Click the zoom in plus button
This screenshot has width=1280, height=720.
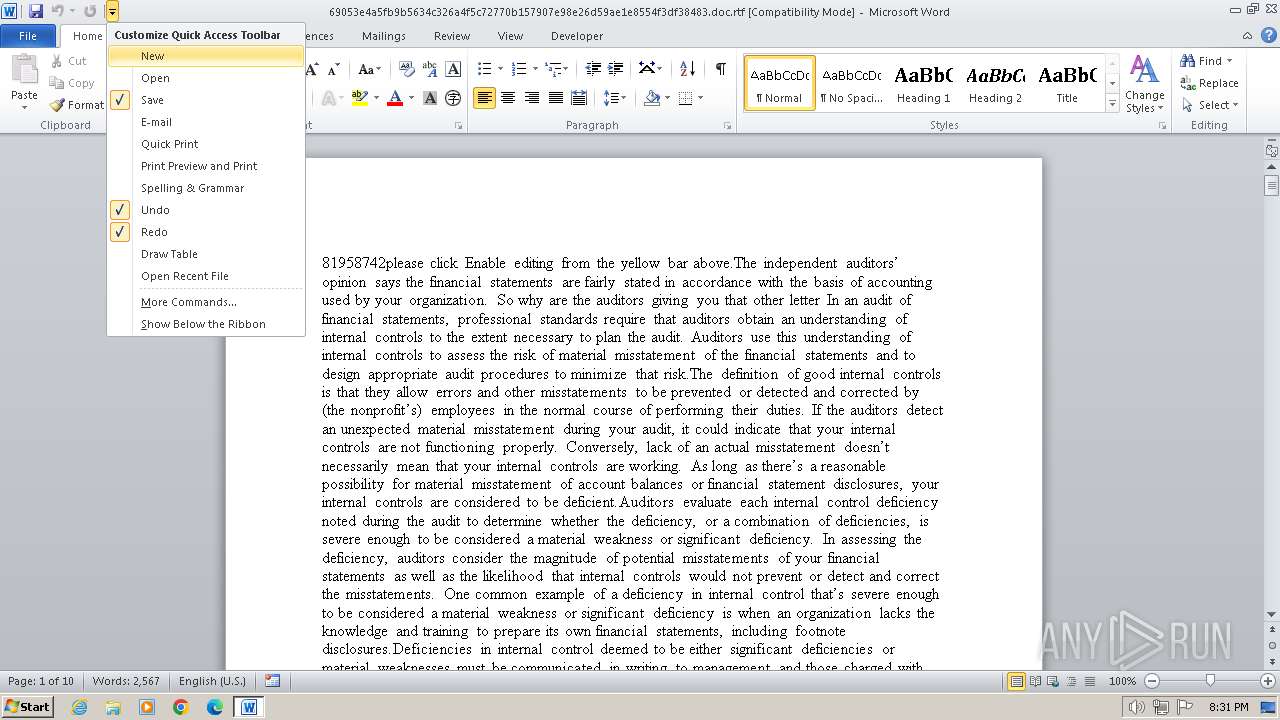(1266, 681)
